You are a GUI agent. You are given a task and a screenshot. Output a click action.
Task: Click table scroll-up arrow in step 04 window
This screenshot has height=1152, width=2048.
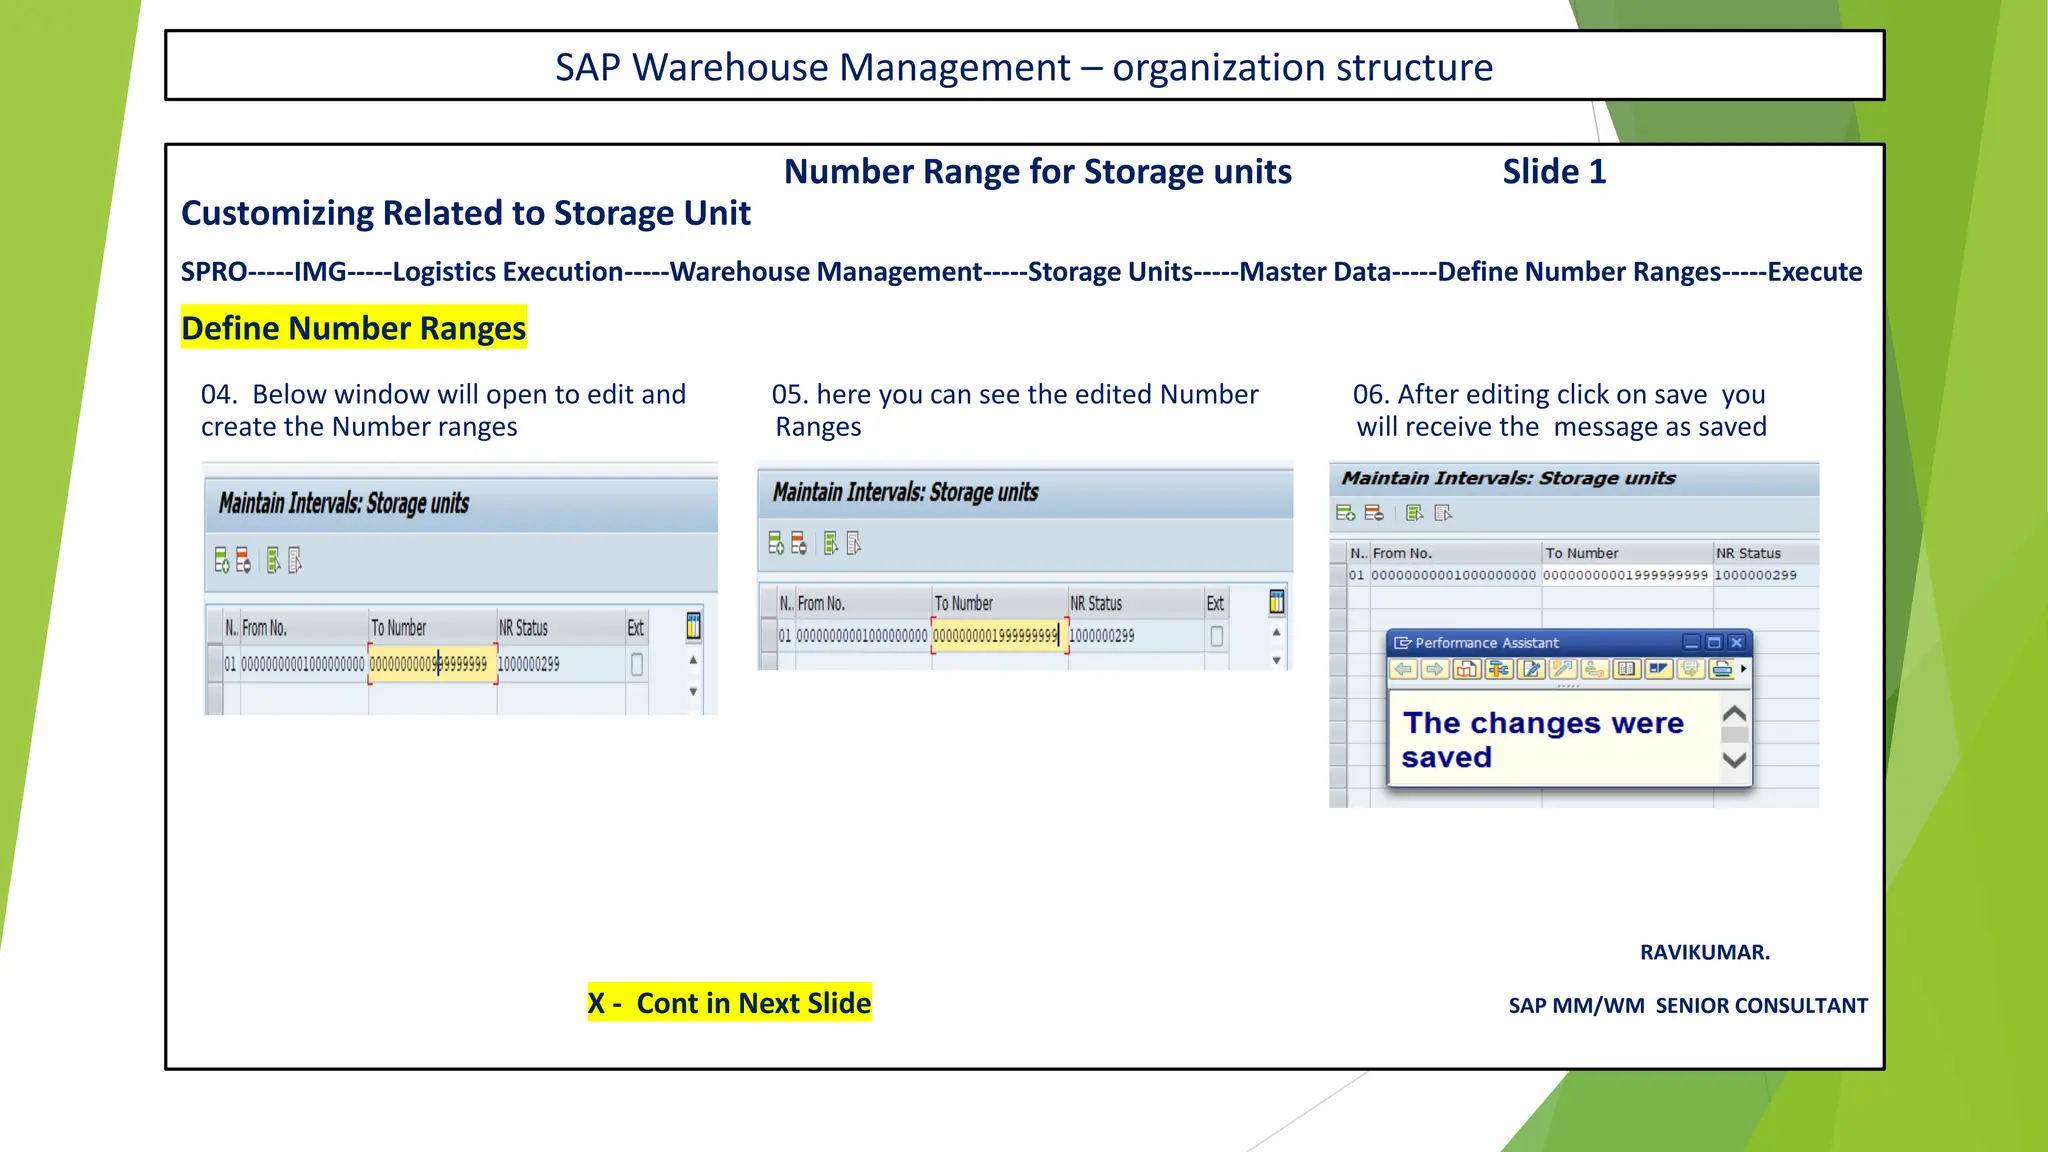693,661
